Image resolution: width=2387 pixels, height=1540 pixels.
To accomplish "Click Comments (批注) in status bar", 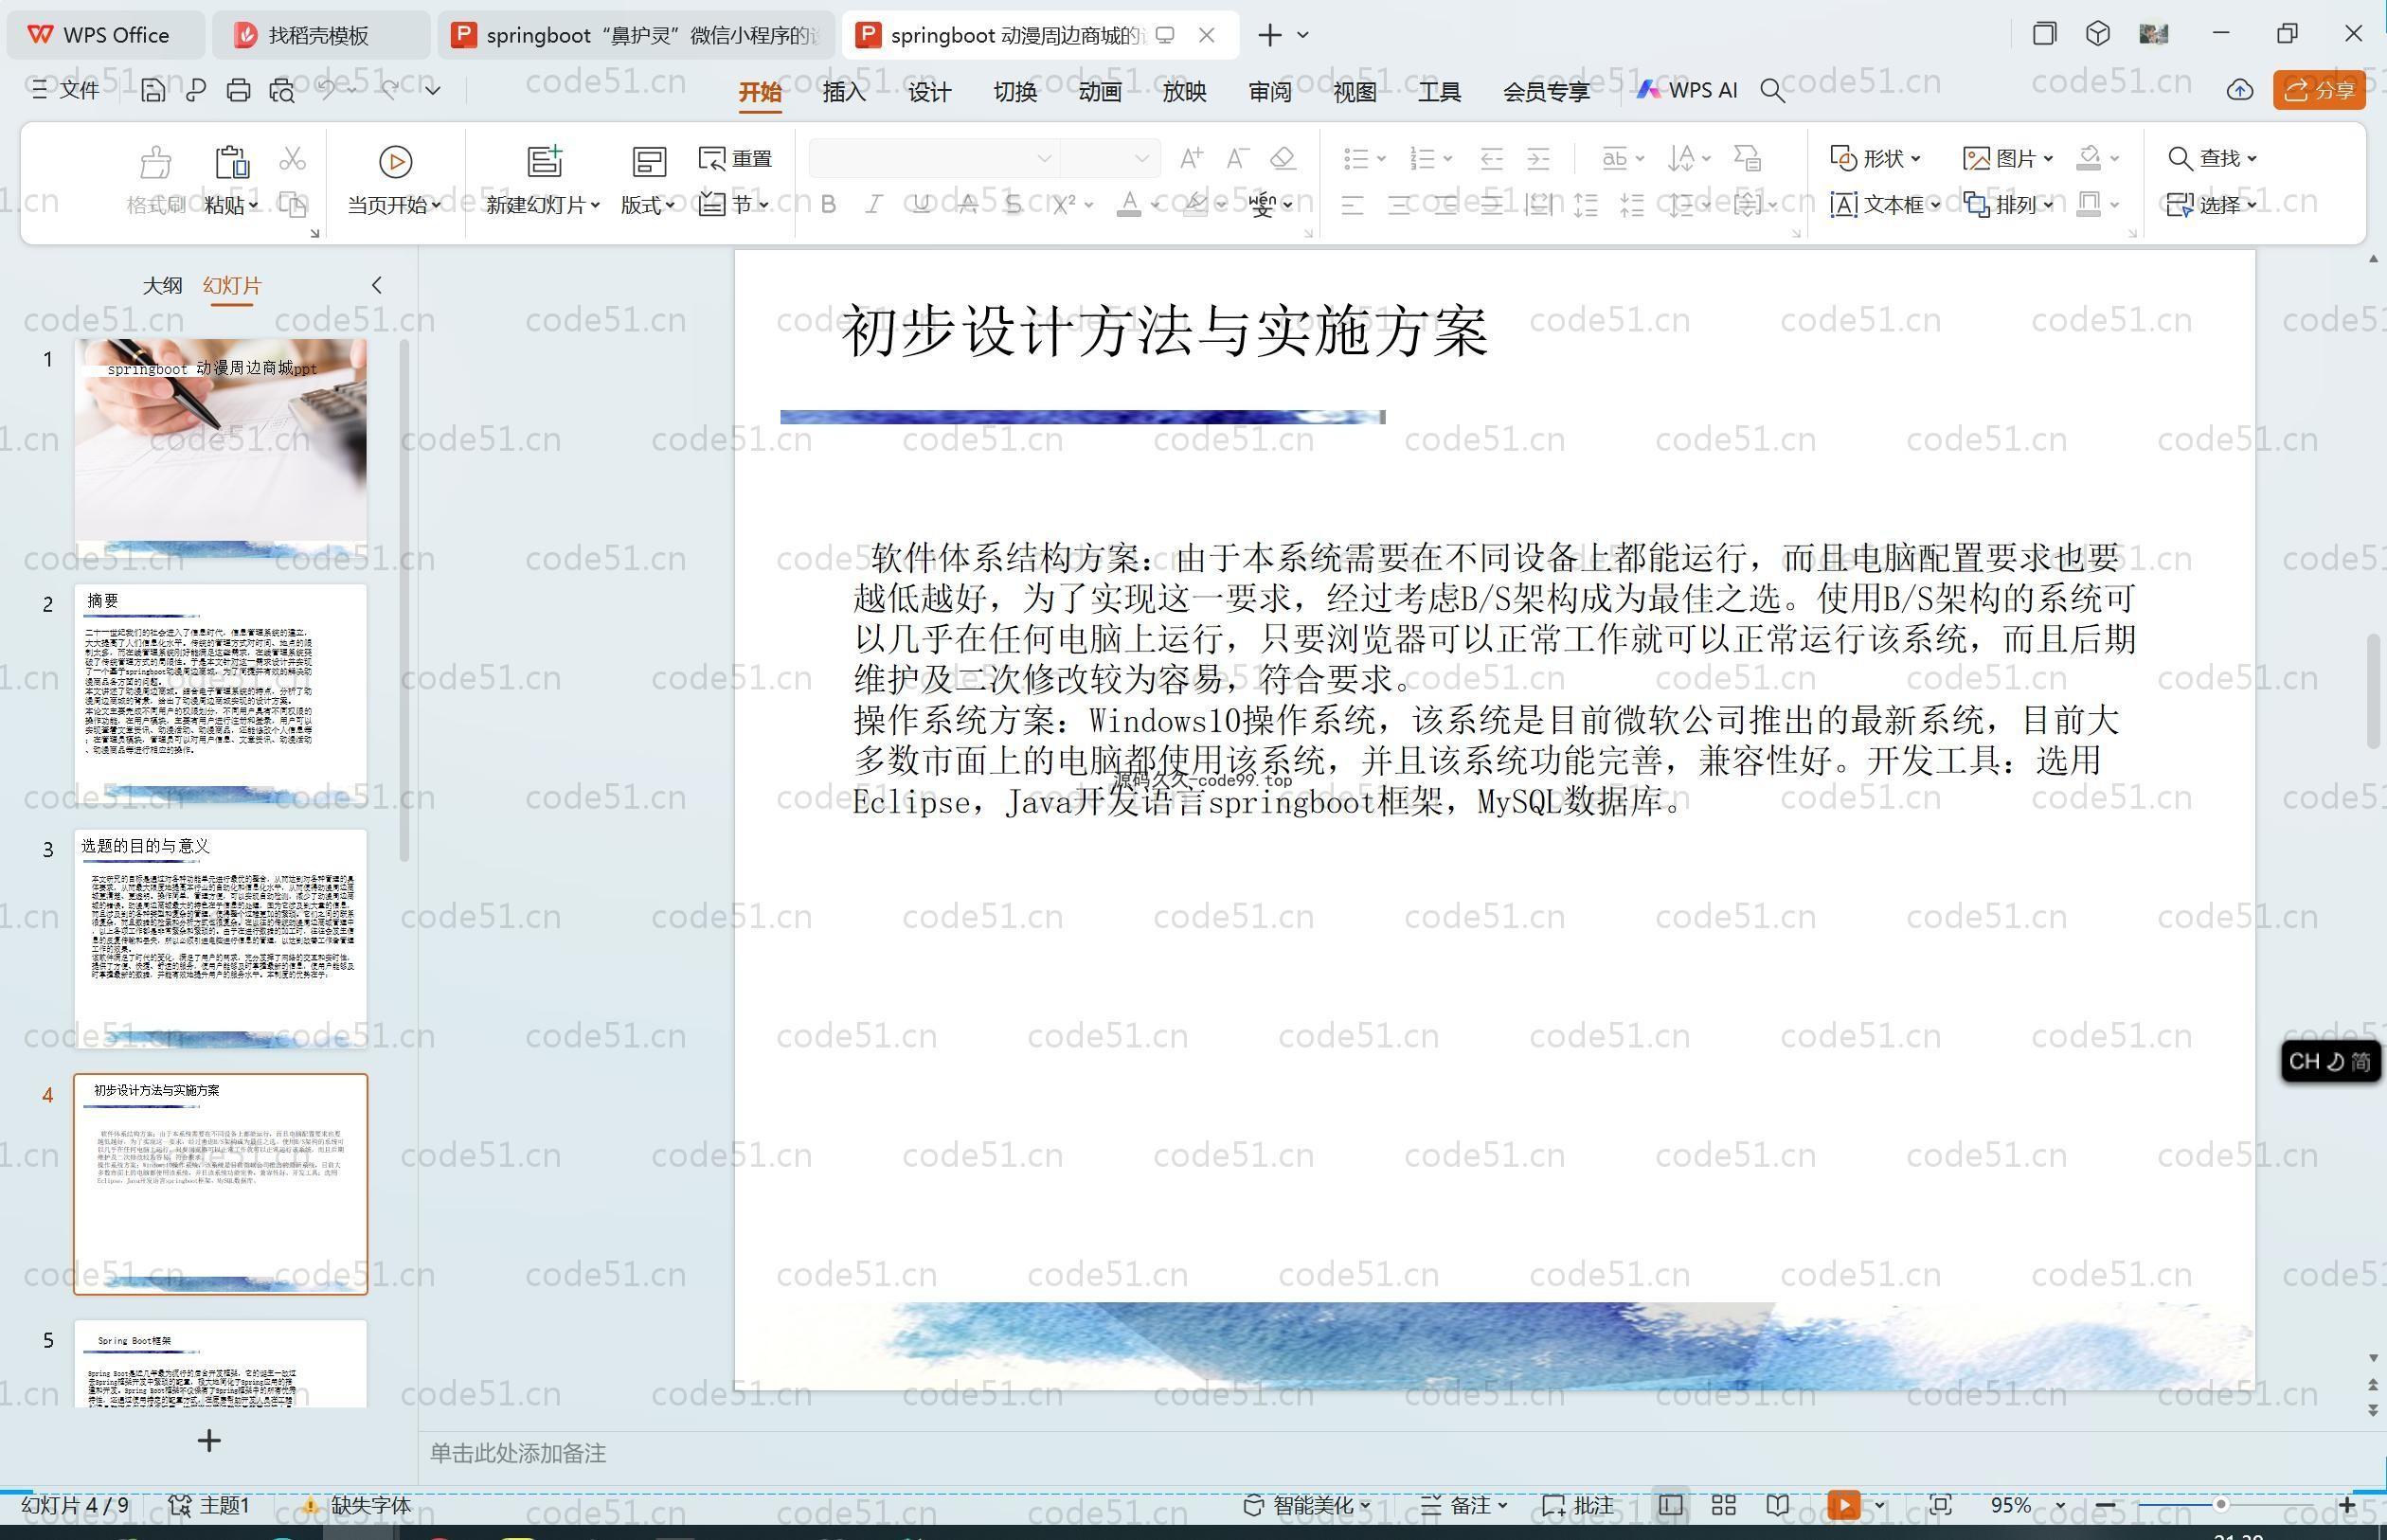I will (1578, 1505).
